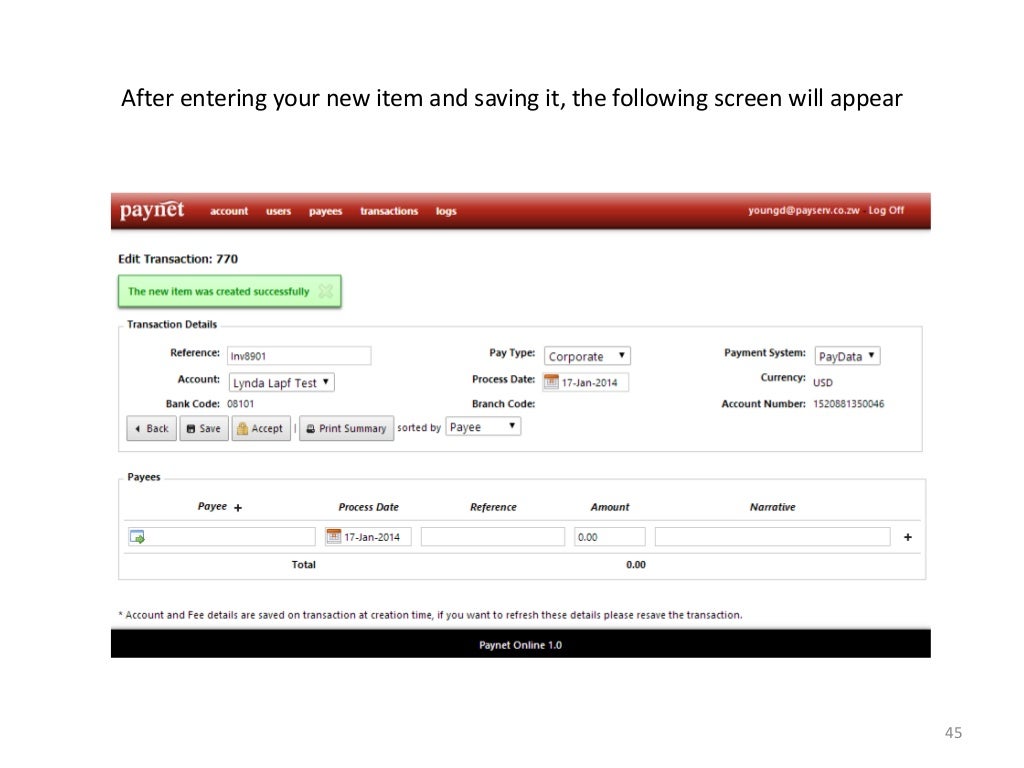Click the Process Date column header in Payees
1024x768 pixels.
click(x=368, y=507)
